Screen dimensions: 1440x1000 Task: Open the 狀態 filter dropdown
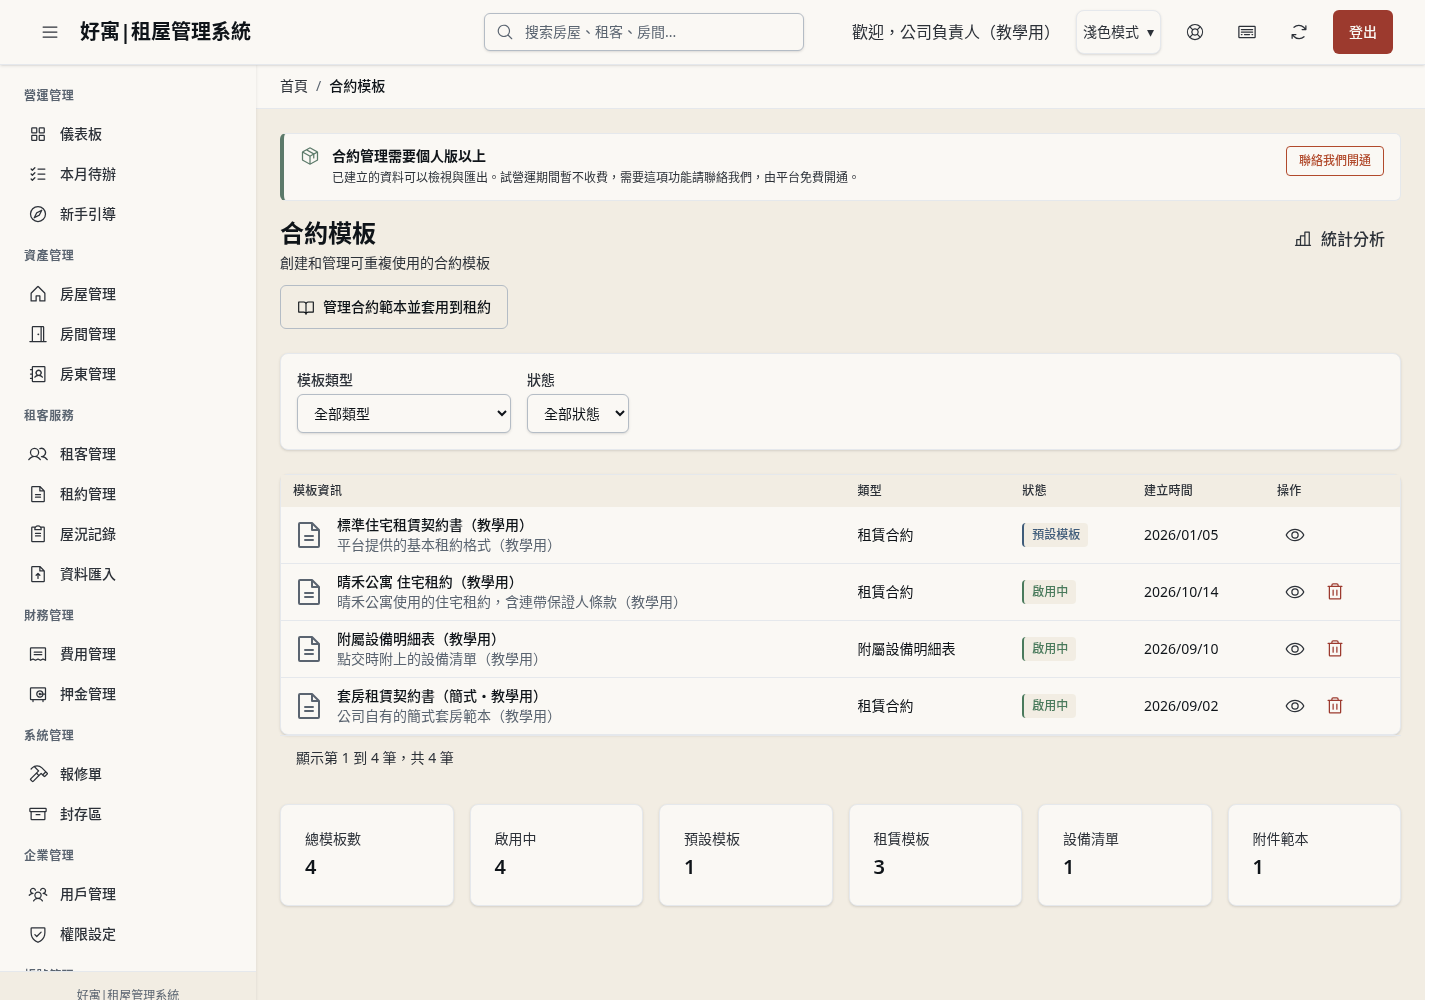tap(578, 413)
